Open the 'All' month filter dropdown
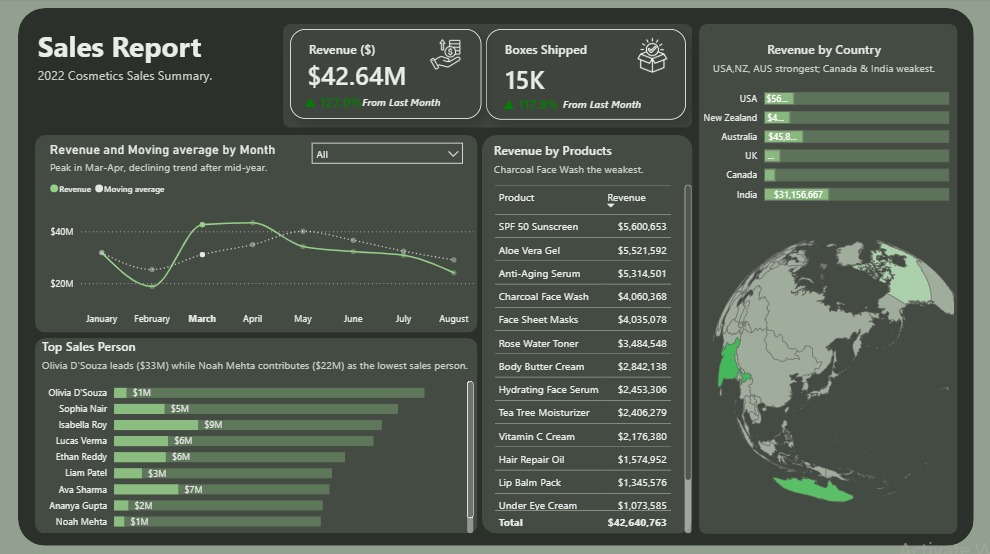The height and width of the screenshot is (554, 990). coord(387,154)
